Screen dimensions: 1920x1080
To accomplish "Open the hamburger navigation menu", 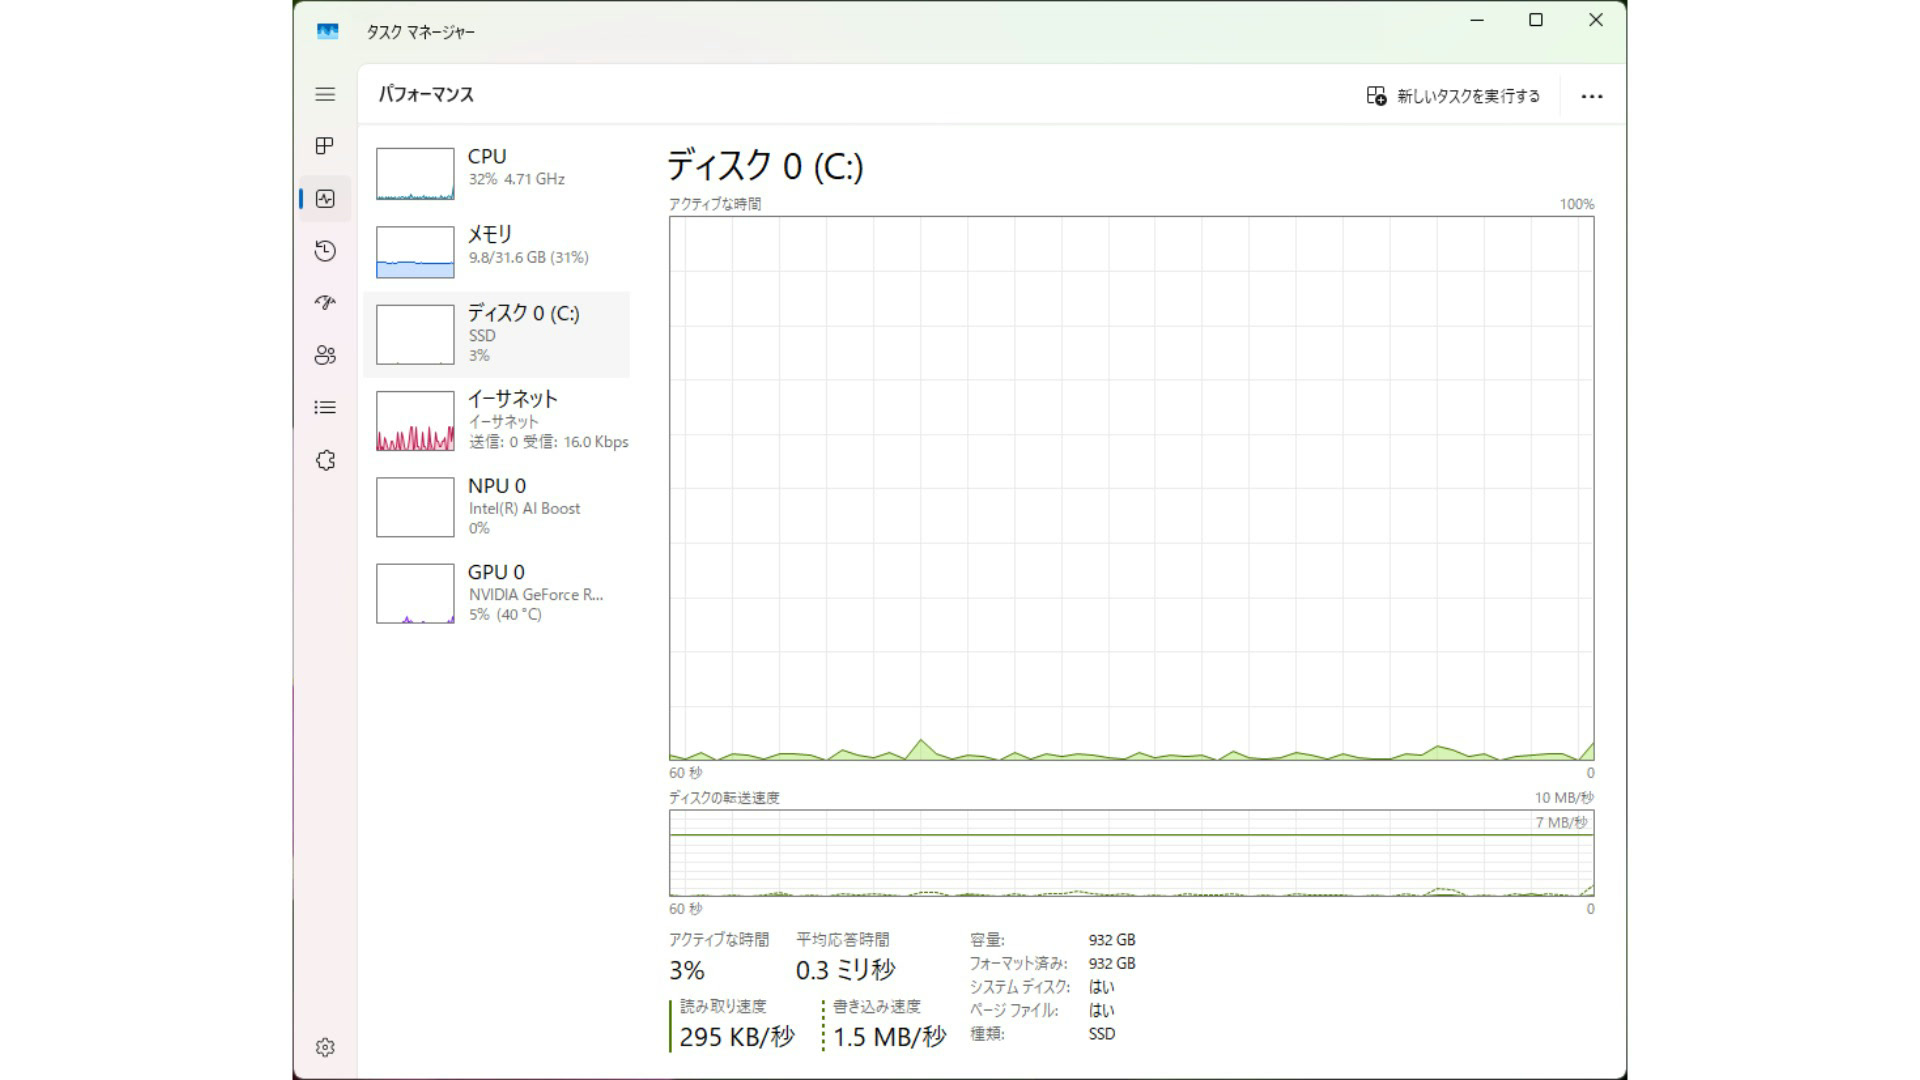I will 325,94.
